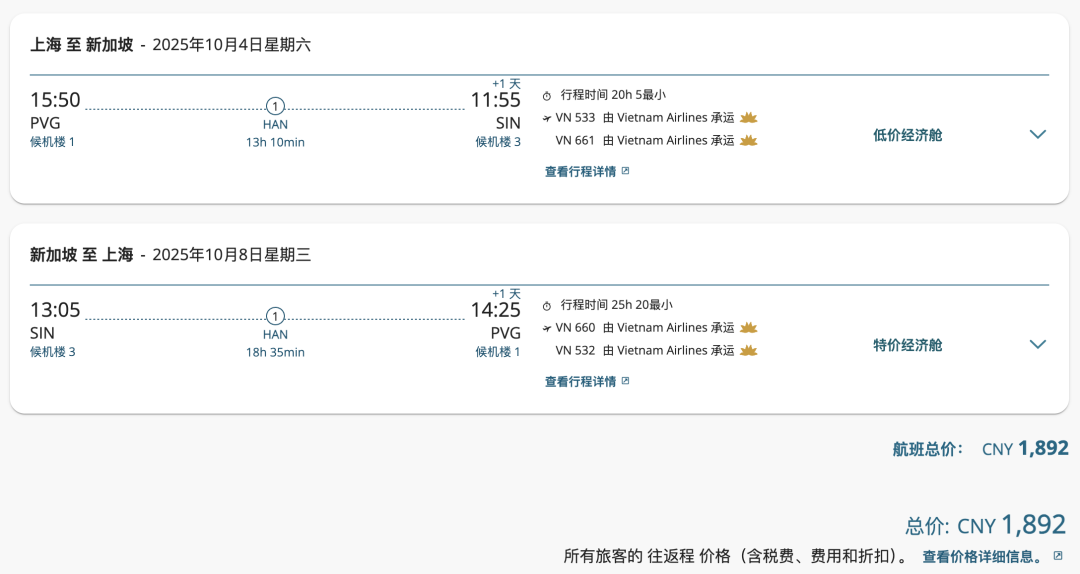Expand the 低价经济舱 fare chevron
This screenshot has height=574, width=1080.
(1037, 134)
